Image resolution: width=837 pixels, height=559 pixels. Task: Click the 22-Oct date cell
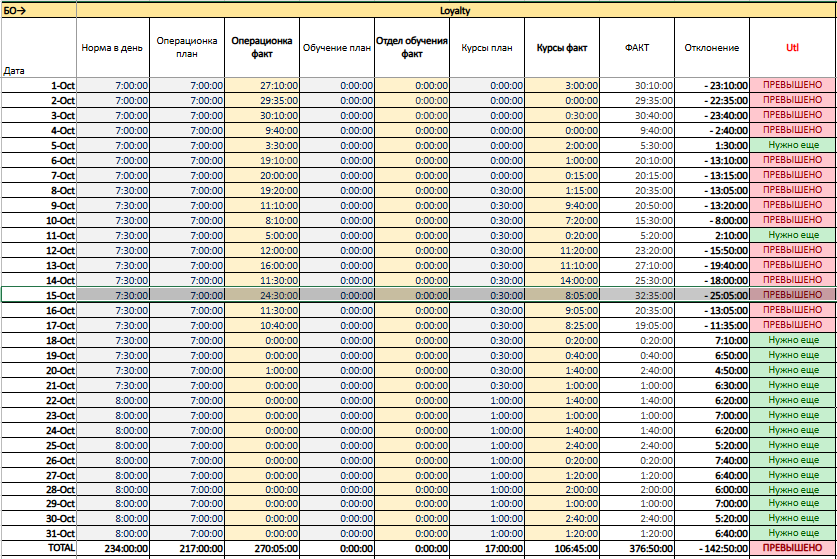point(38,400)
